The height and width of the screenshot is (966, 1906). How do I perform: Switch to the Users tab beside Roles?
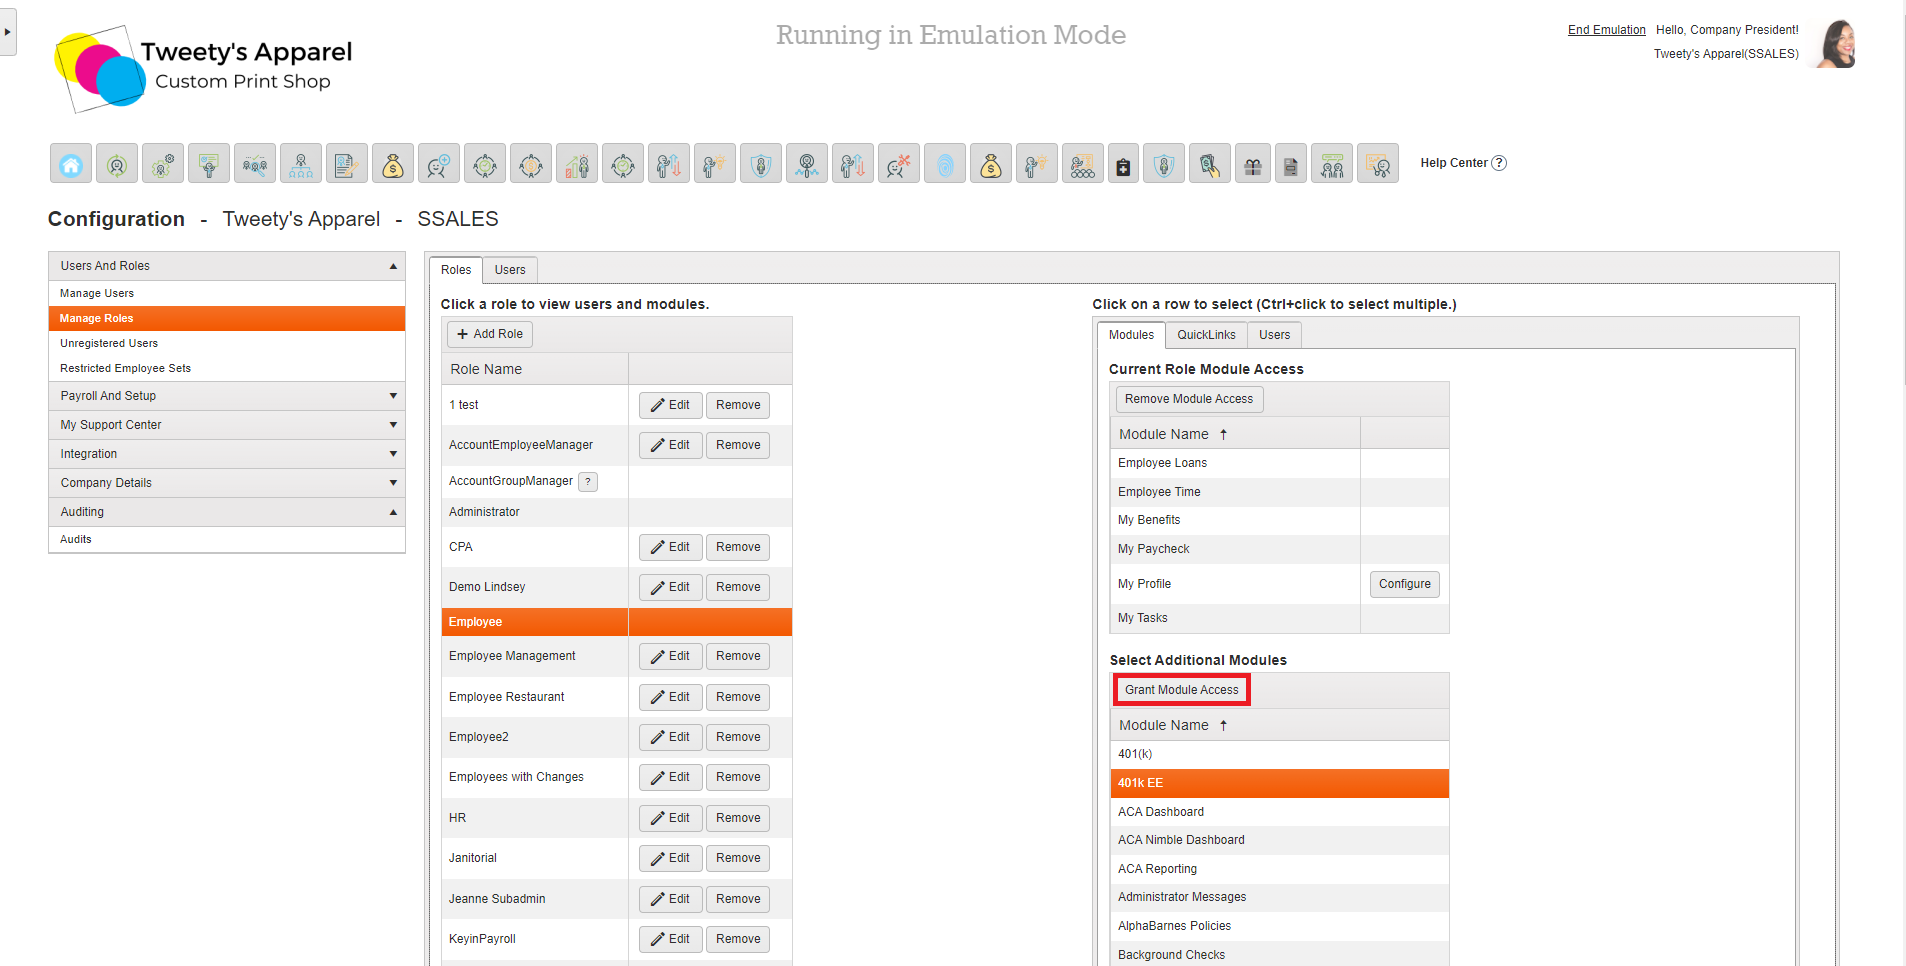(510, 270)
